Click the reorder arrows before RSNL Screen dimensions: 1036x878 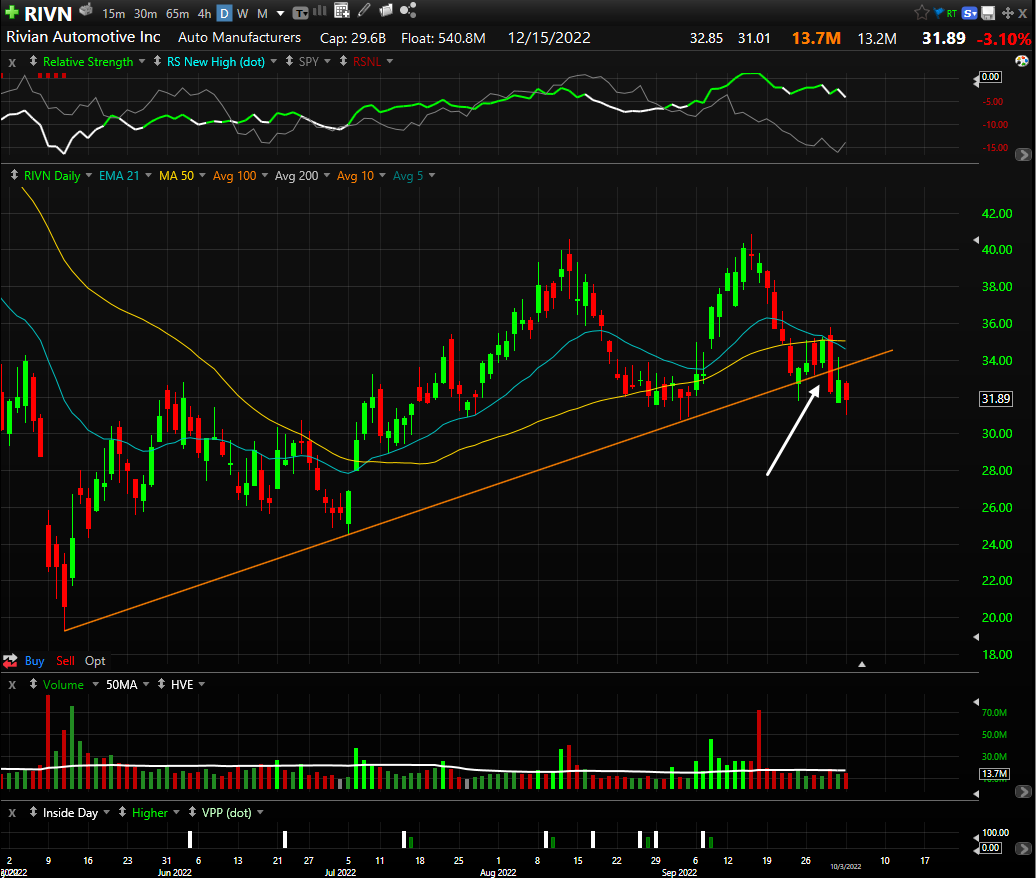pos(344,61)
